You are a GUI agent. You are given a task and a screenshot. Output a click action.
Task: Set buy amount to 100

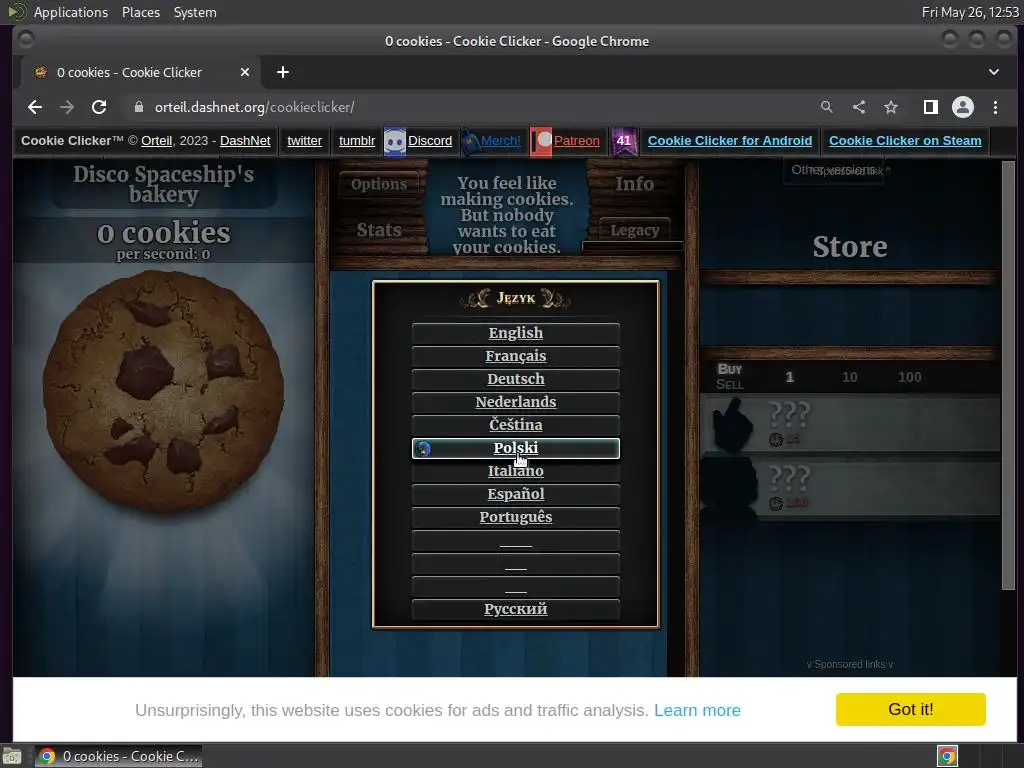point(910,377)
